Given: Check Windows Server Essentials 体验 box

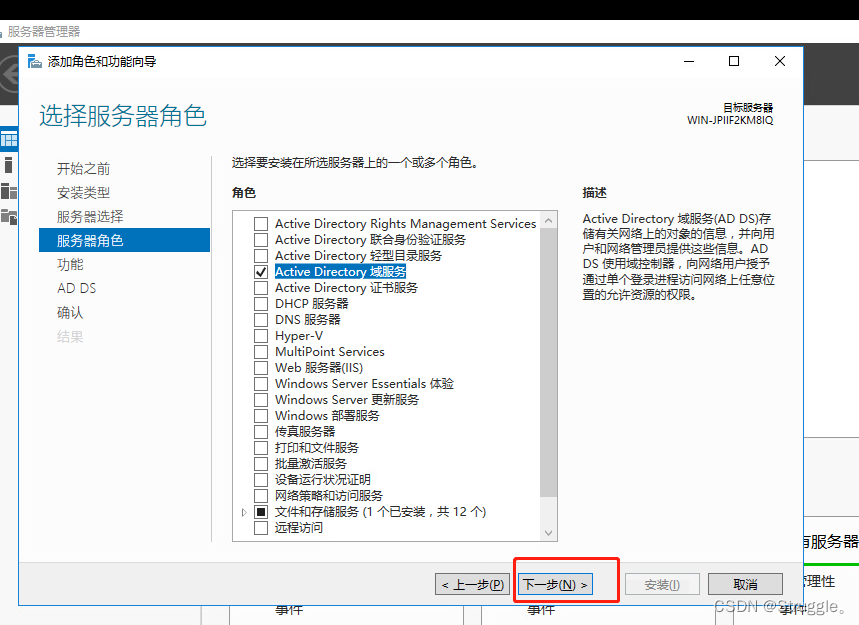Looking at the screenshot, I should pos(261,383).
